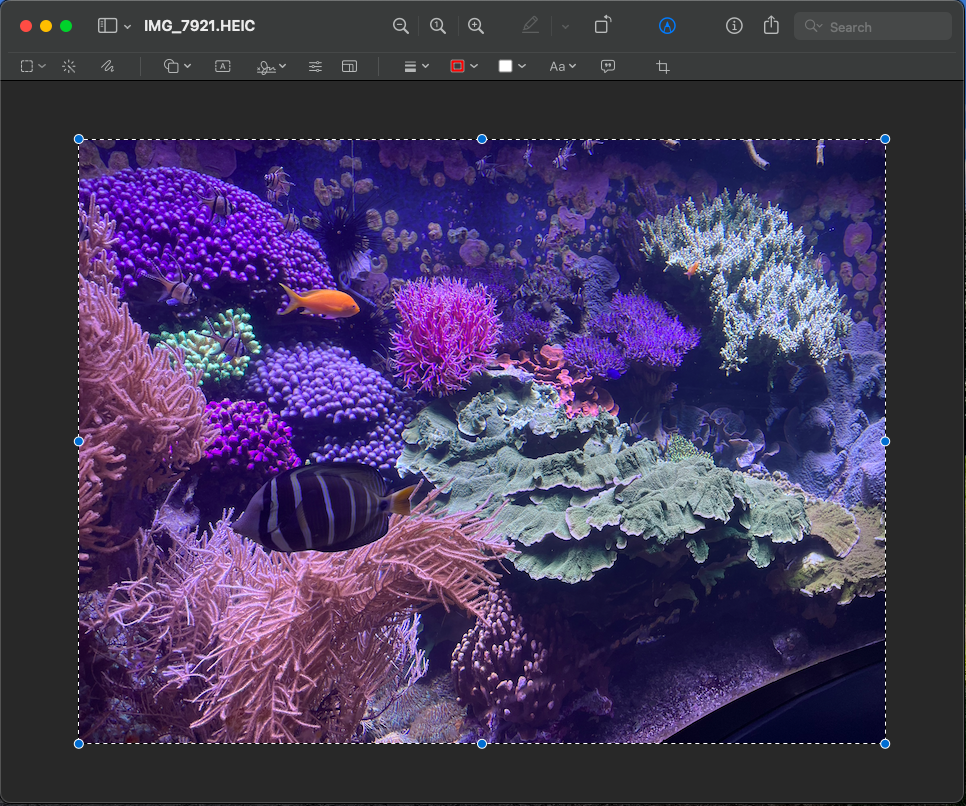The image size is (966, 806).
Task: Open the Text Style Aa dropdown
Action: [563, 66]
